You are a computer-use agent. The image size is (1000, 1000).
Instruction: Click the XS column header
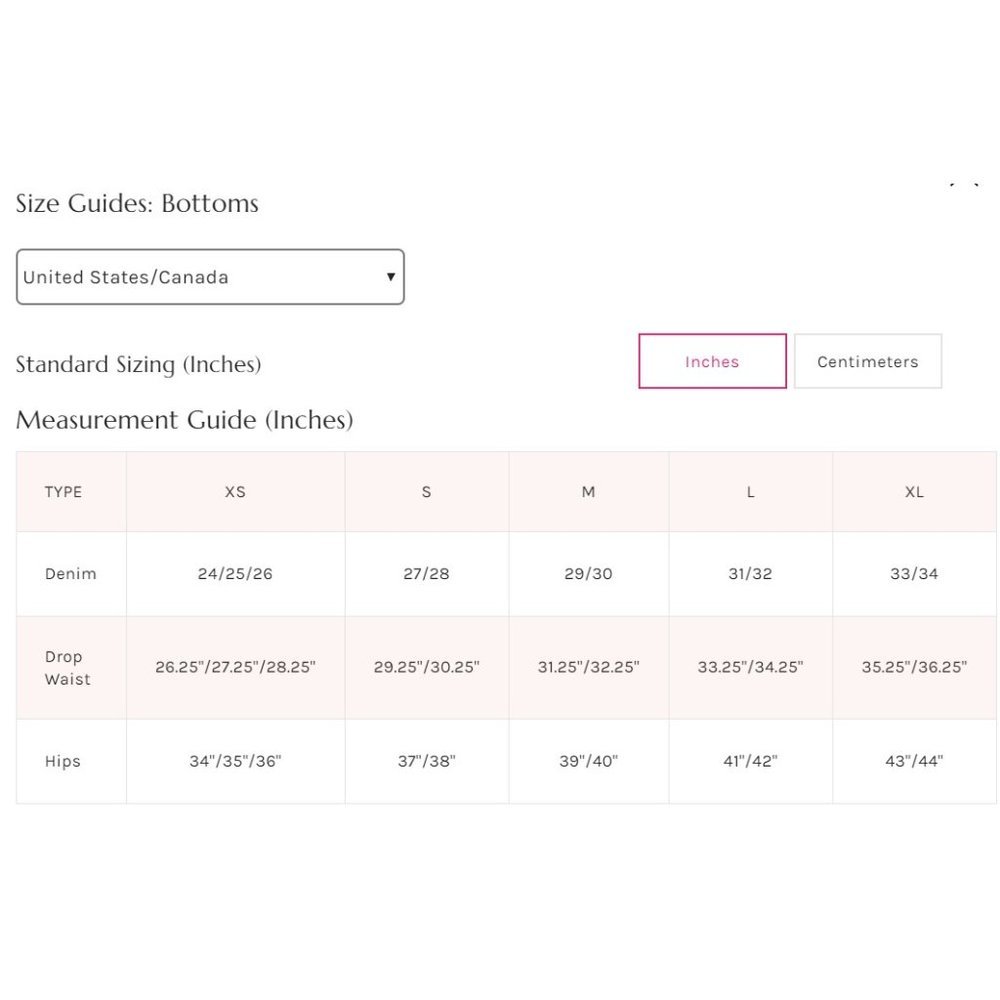tap(235, 492)
